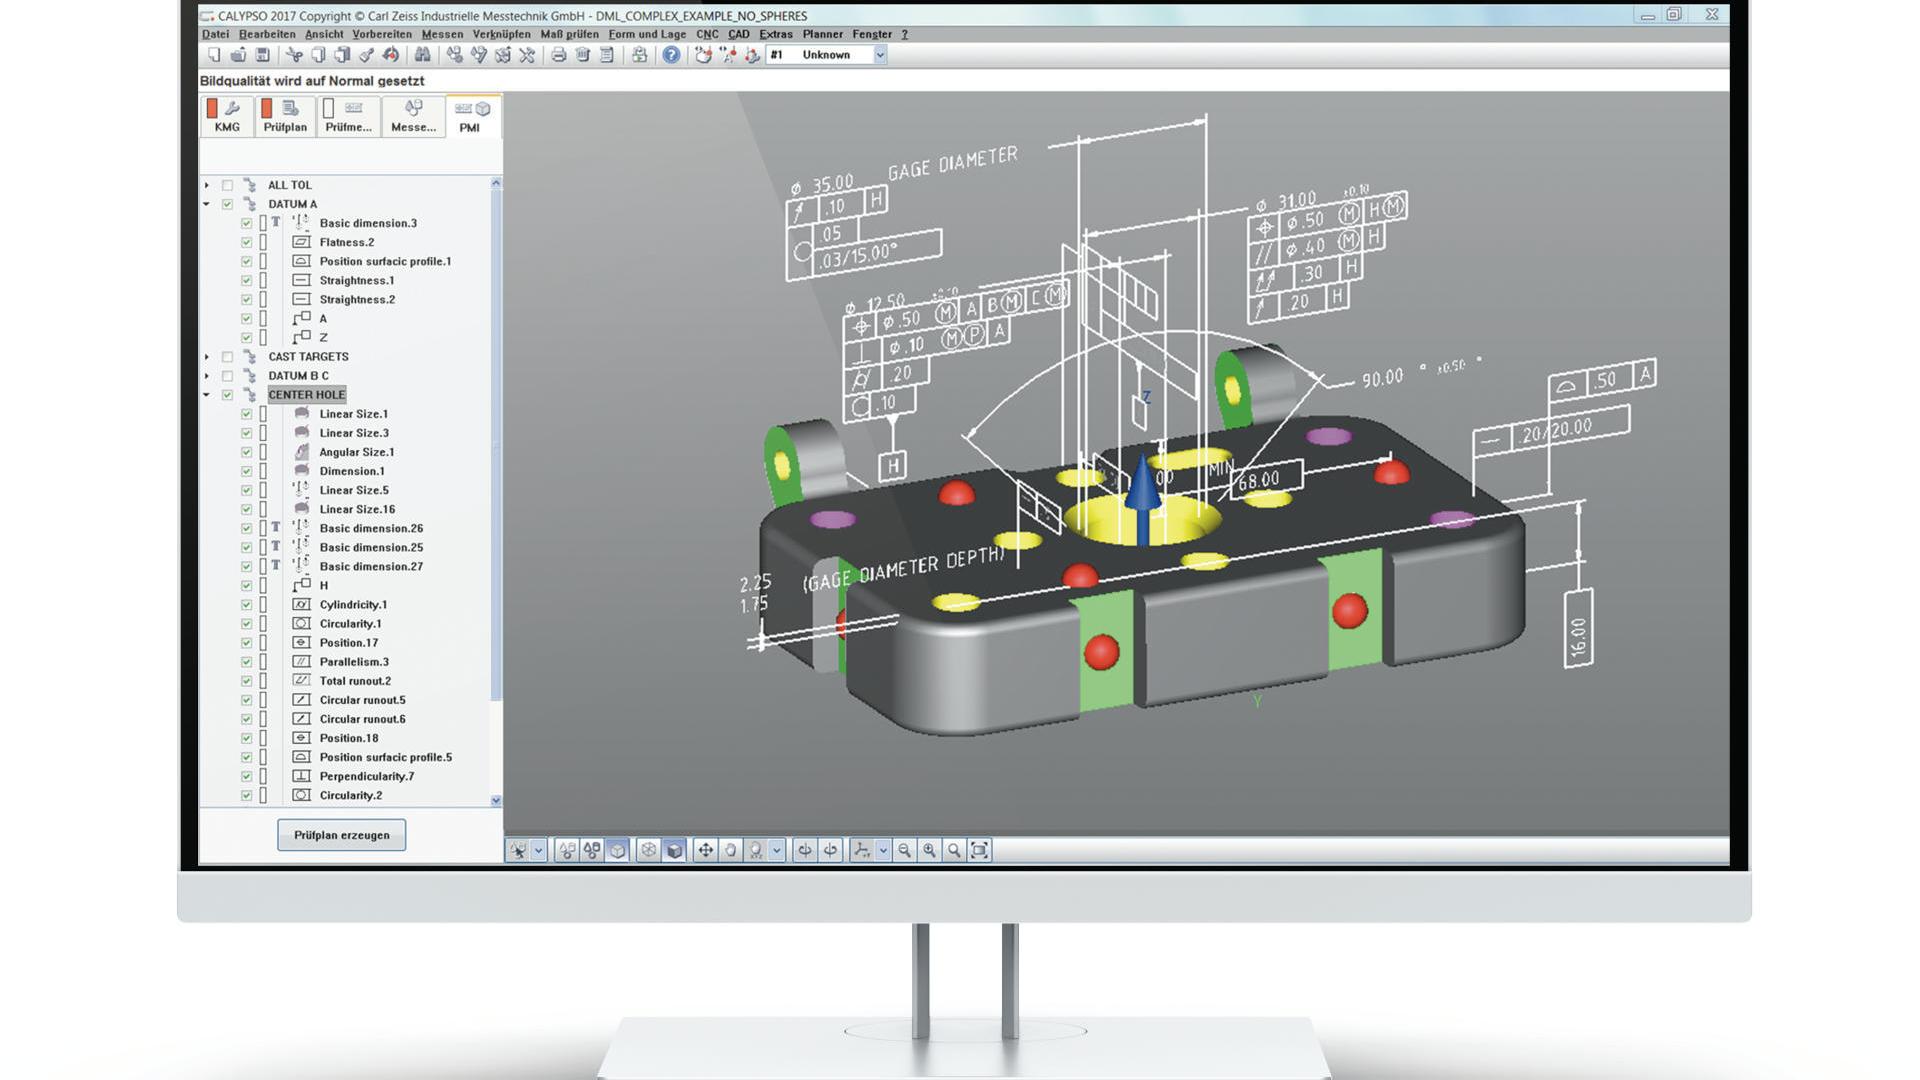Uncheck the Total runout.2 checkbox
Viewport: 1920px width, 1080px height.
pos(246,681)
